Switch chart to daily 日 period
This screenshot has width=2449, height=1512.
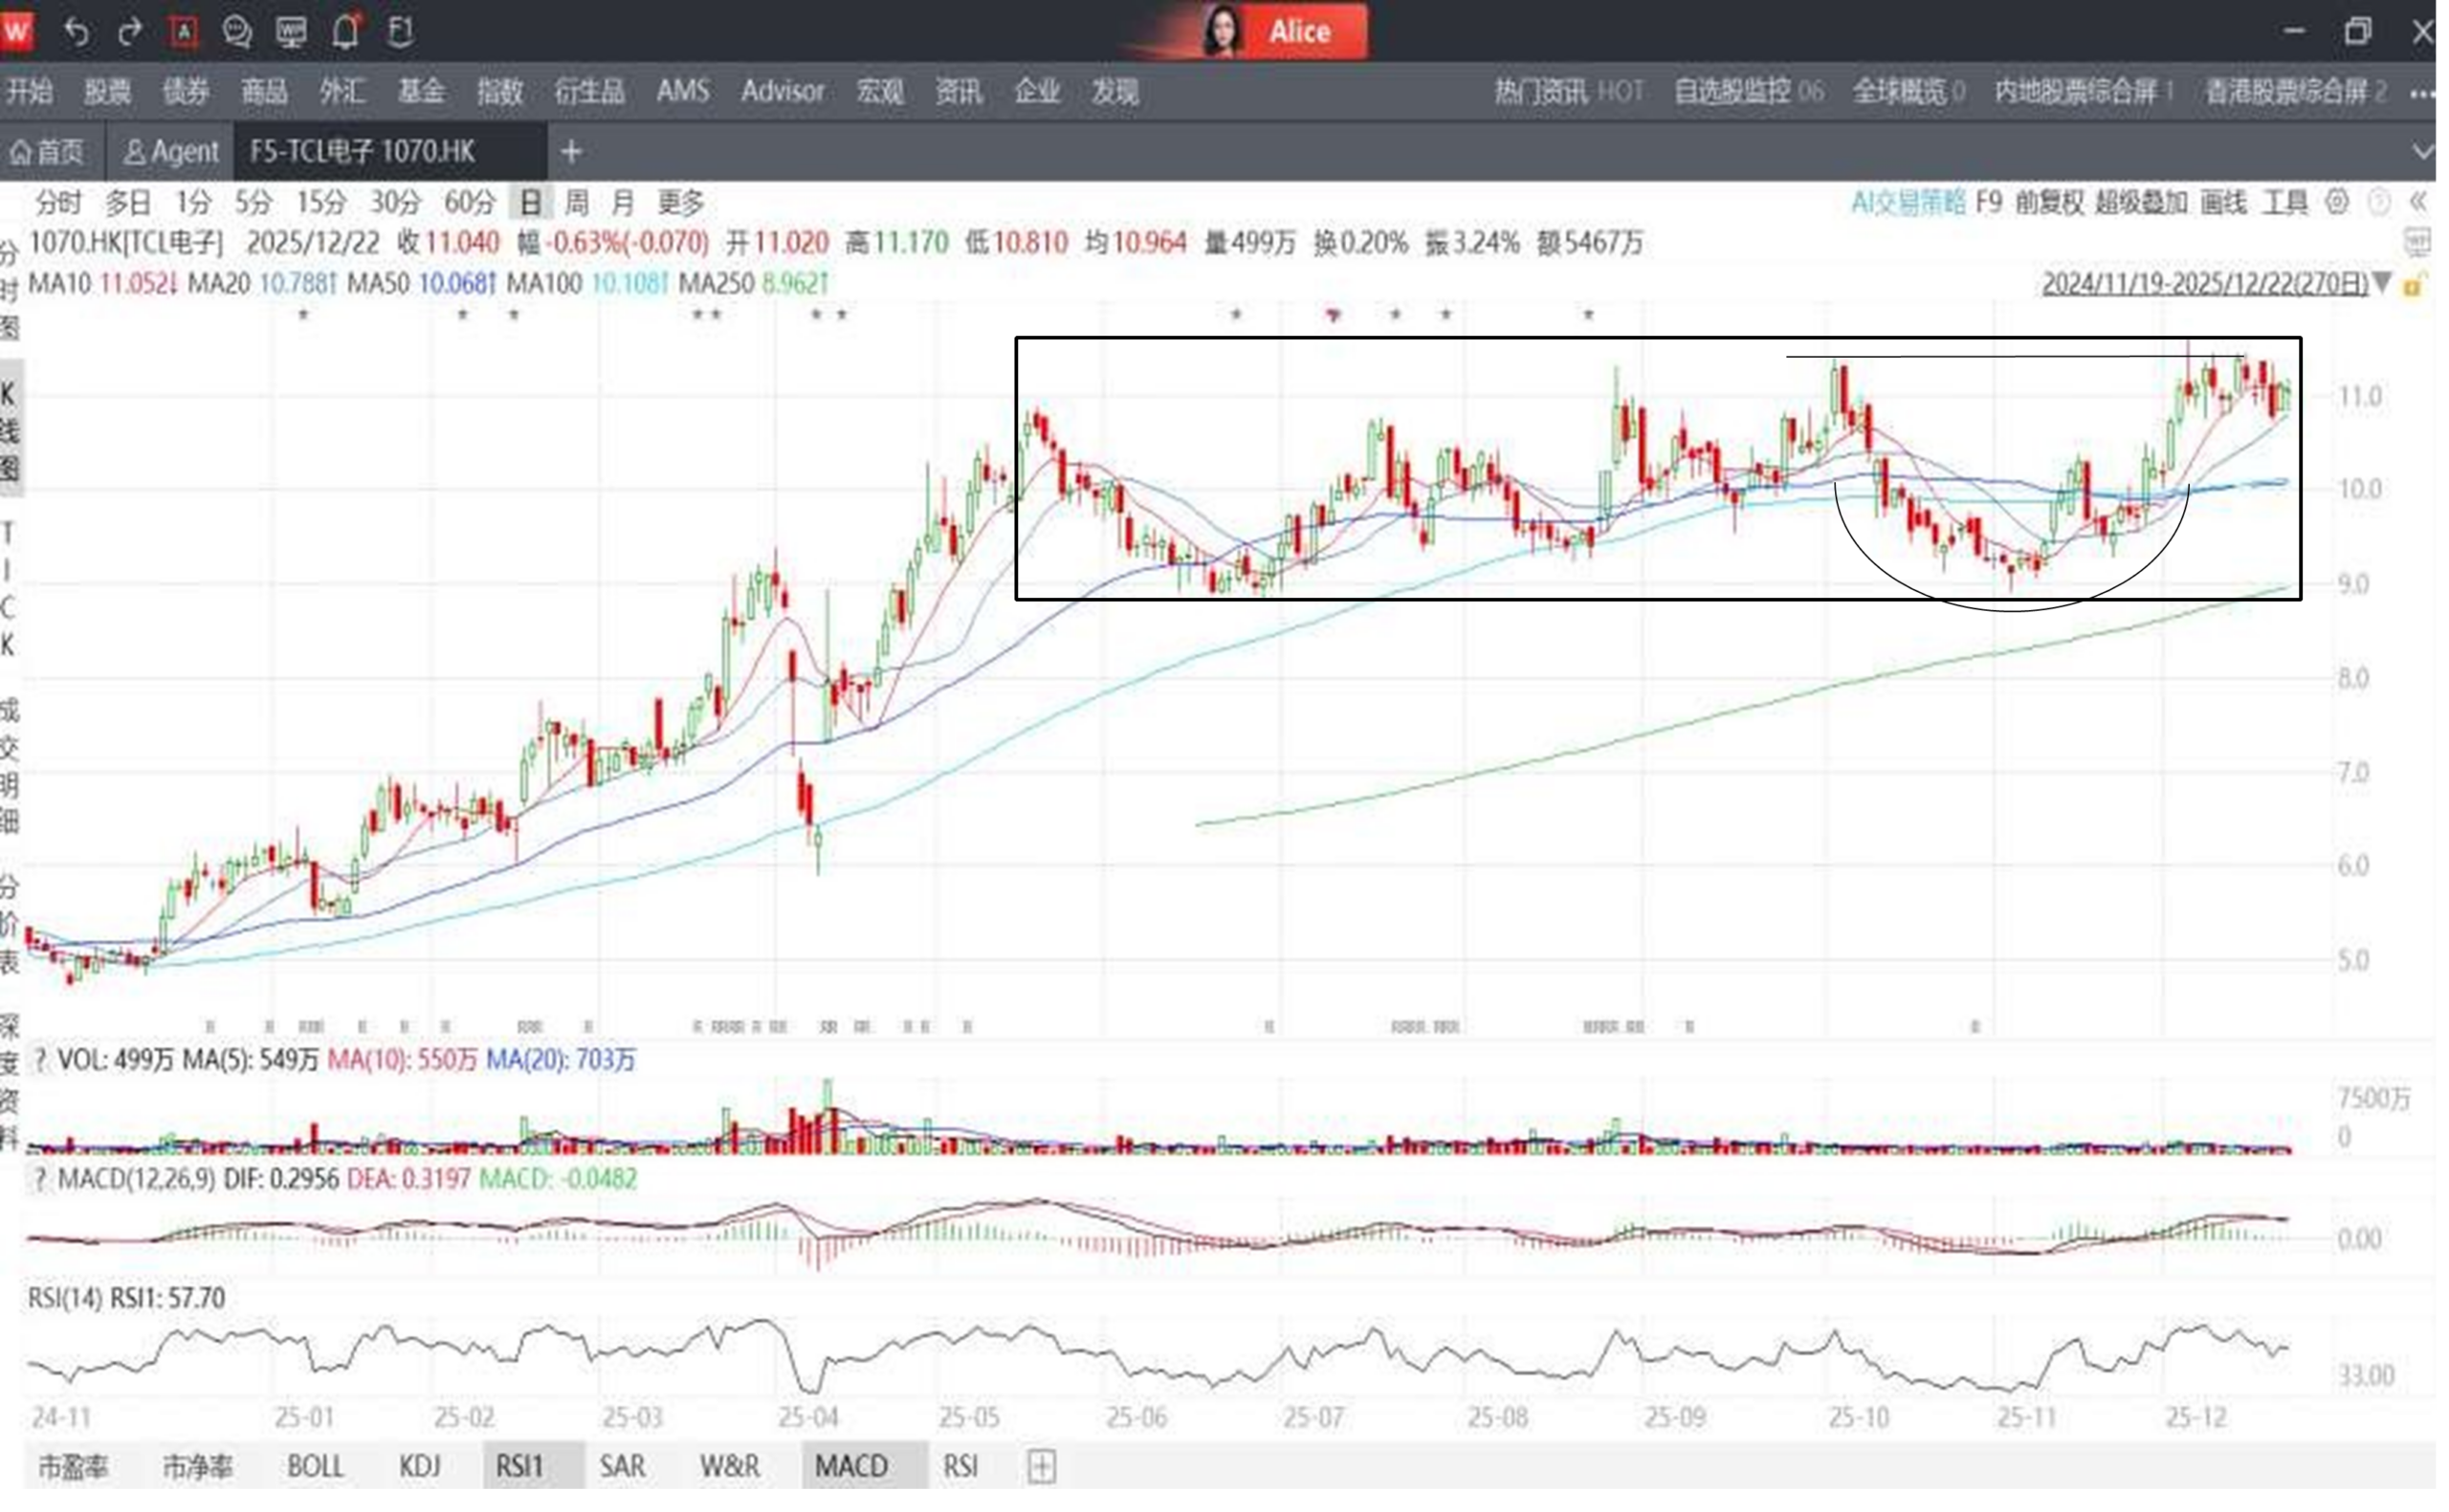coord(532,204)
